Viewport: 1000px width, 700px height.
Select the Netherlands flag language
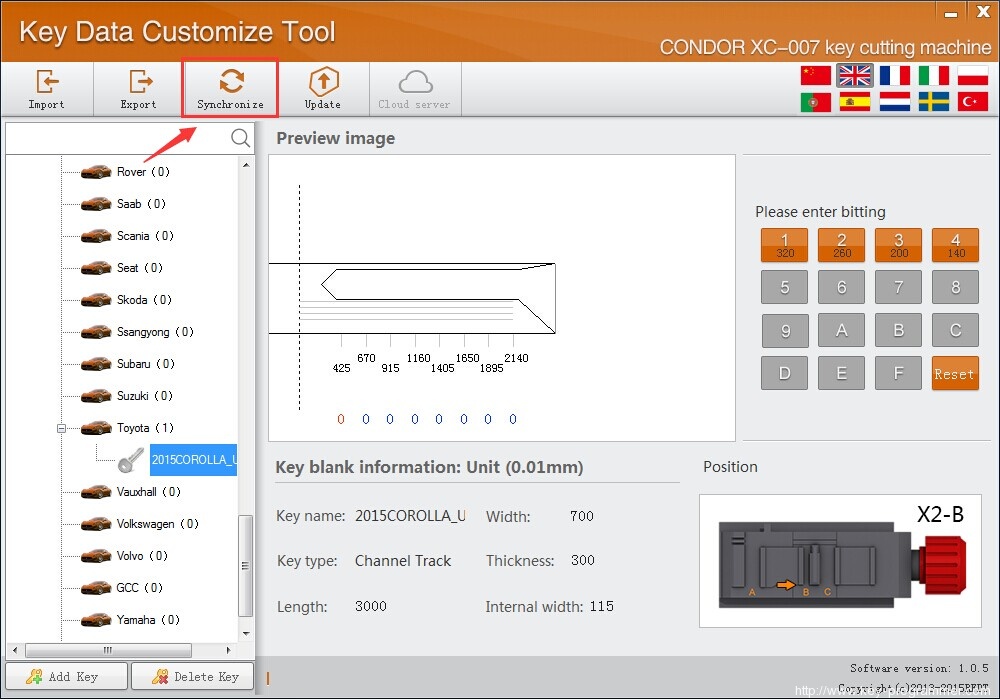(x=895, y=102)
